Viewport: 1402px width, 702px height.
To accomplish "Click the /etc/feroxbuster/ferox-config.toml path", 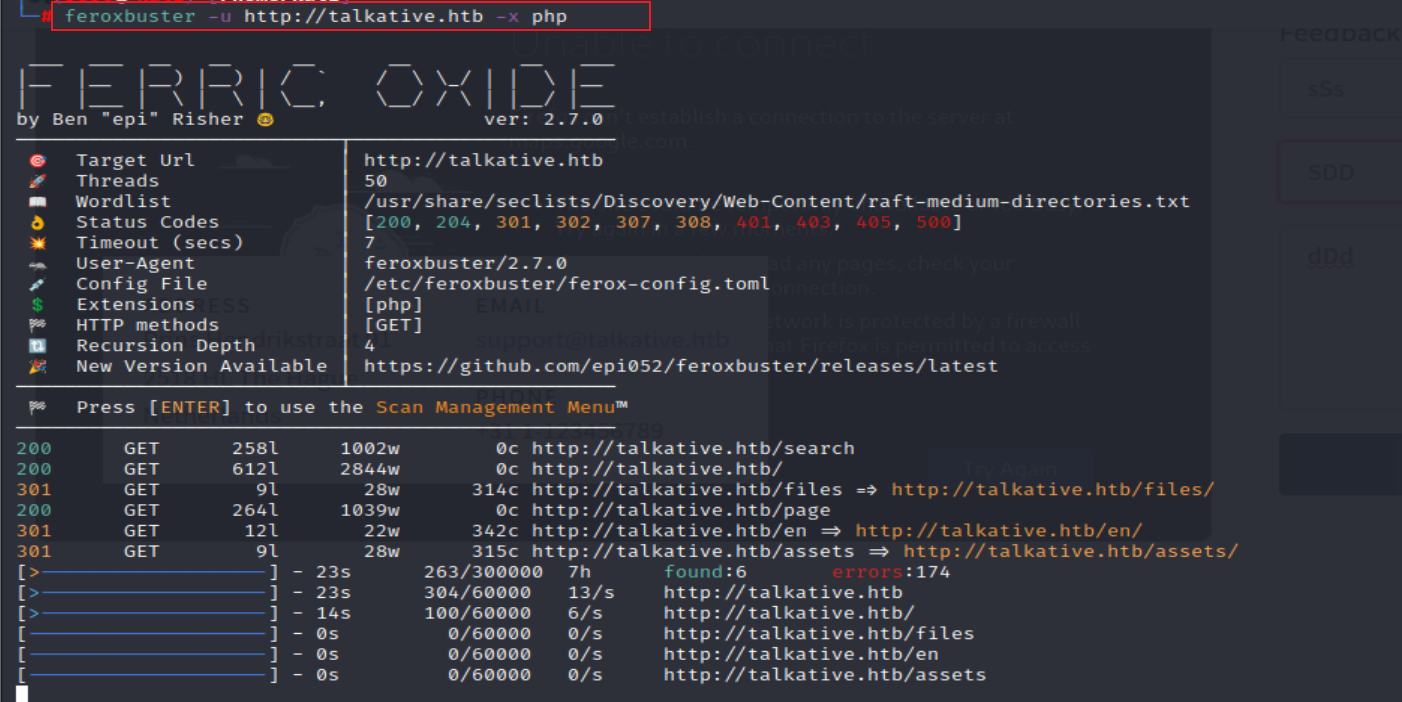I will click(x=567, y=284).
